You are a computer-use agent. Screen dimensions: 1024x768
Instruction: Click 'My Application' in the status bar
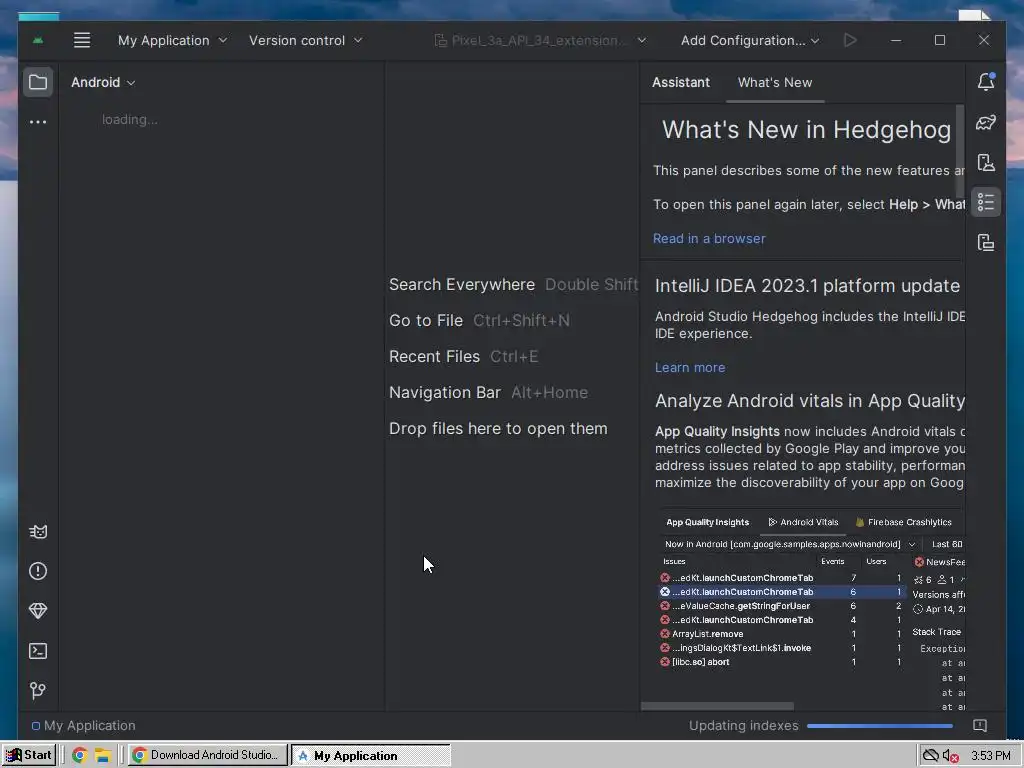[89, 726]
